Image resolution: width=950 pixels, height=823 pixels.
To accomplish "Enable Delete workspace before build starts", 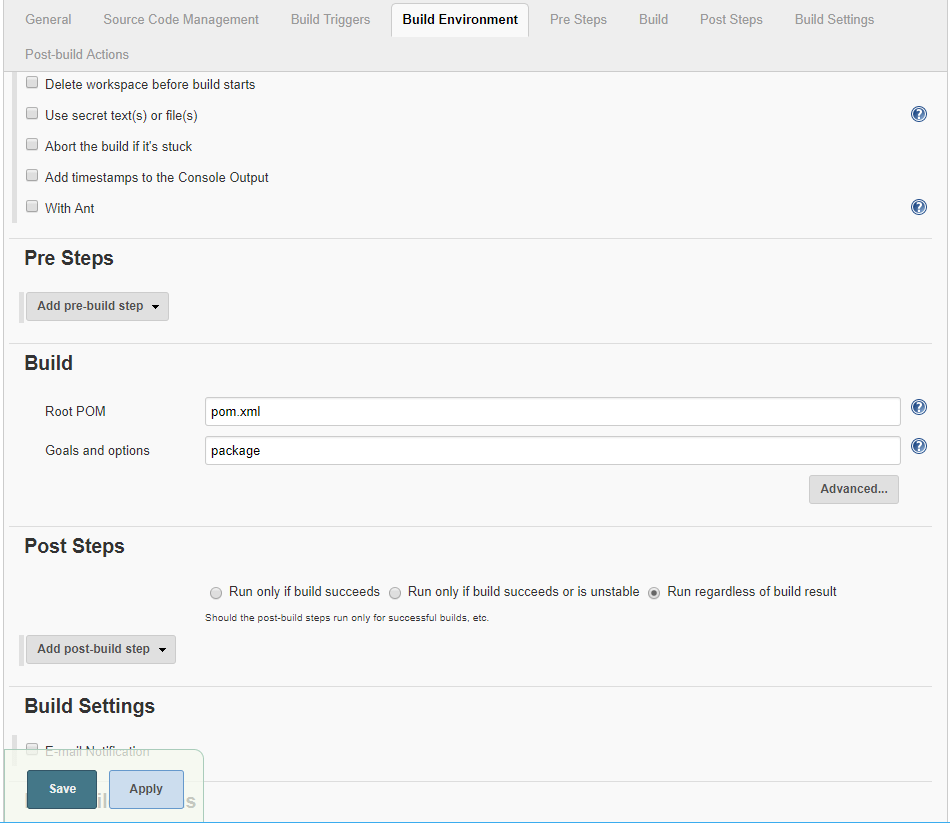I will (x=32, y=82).
